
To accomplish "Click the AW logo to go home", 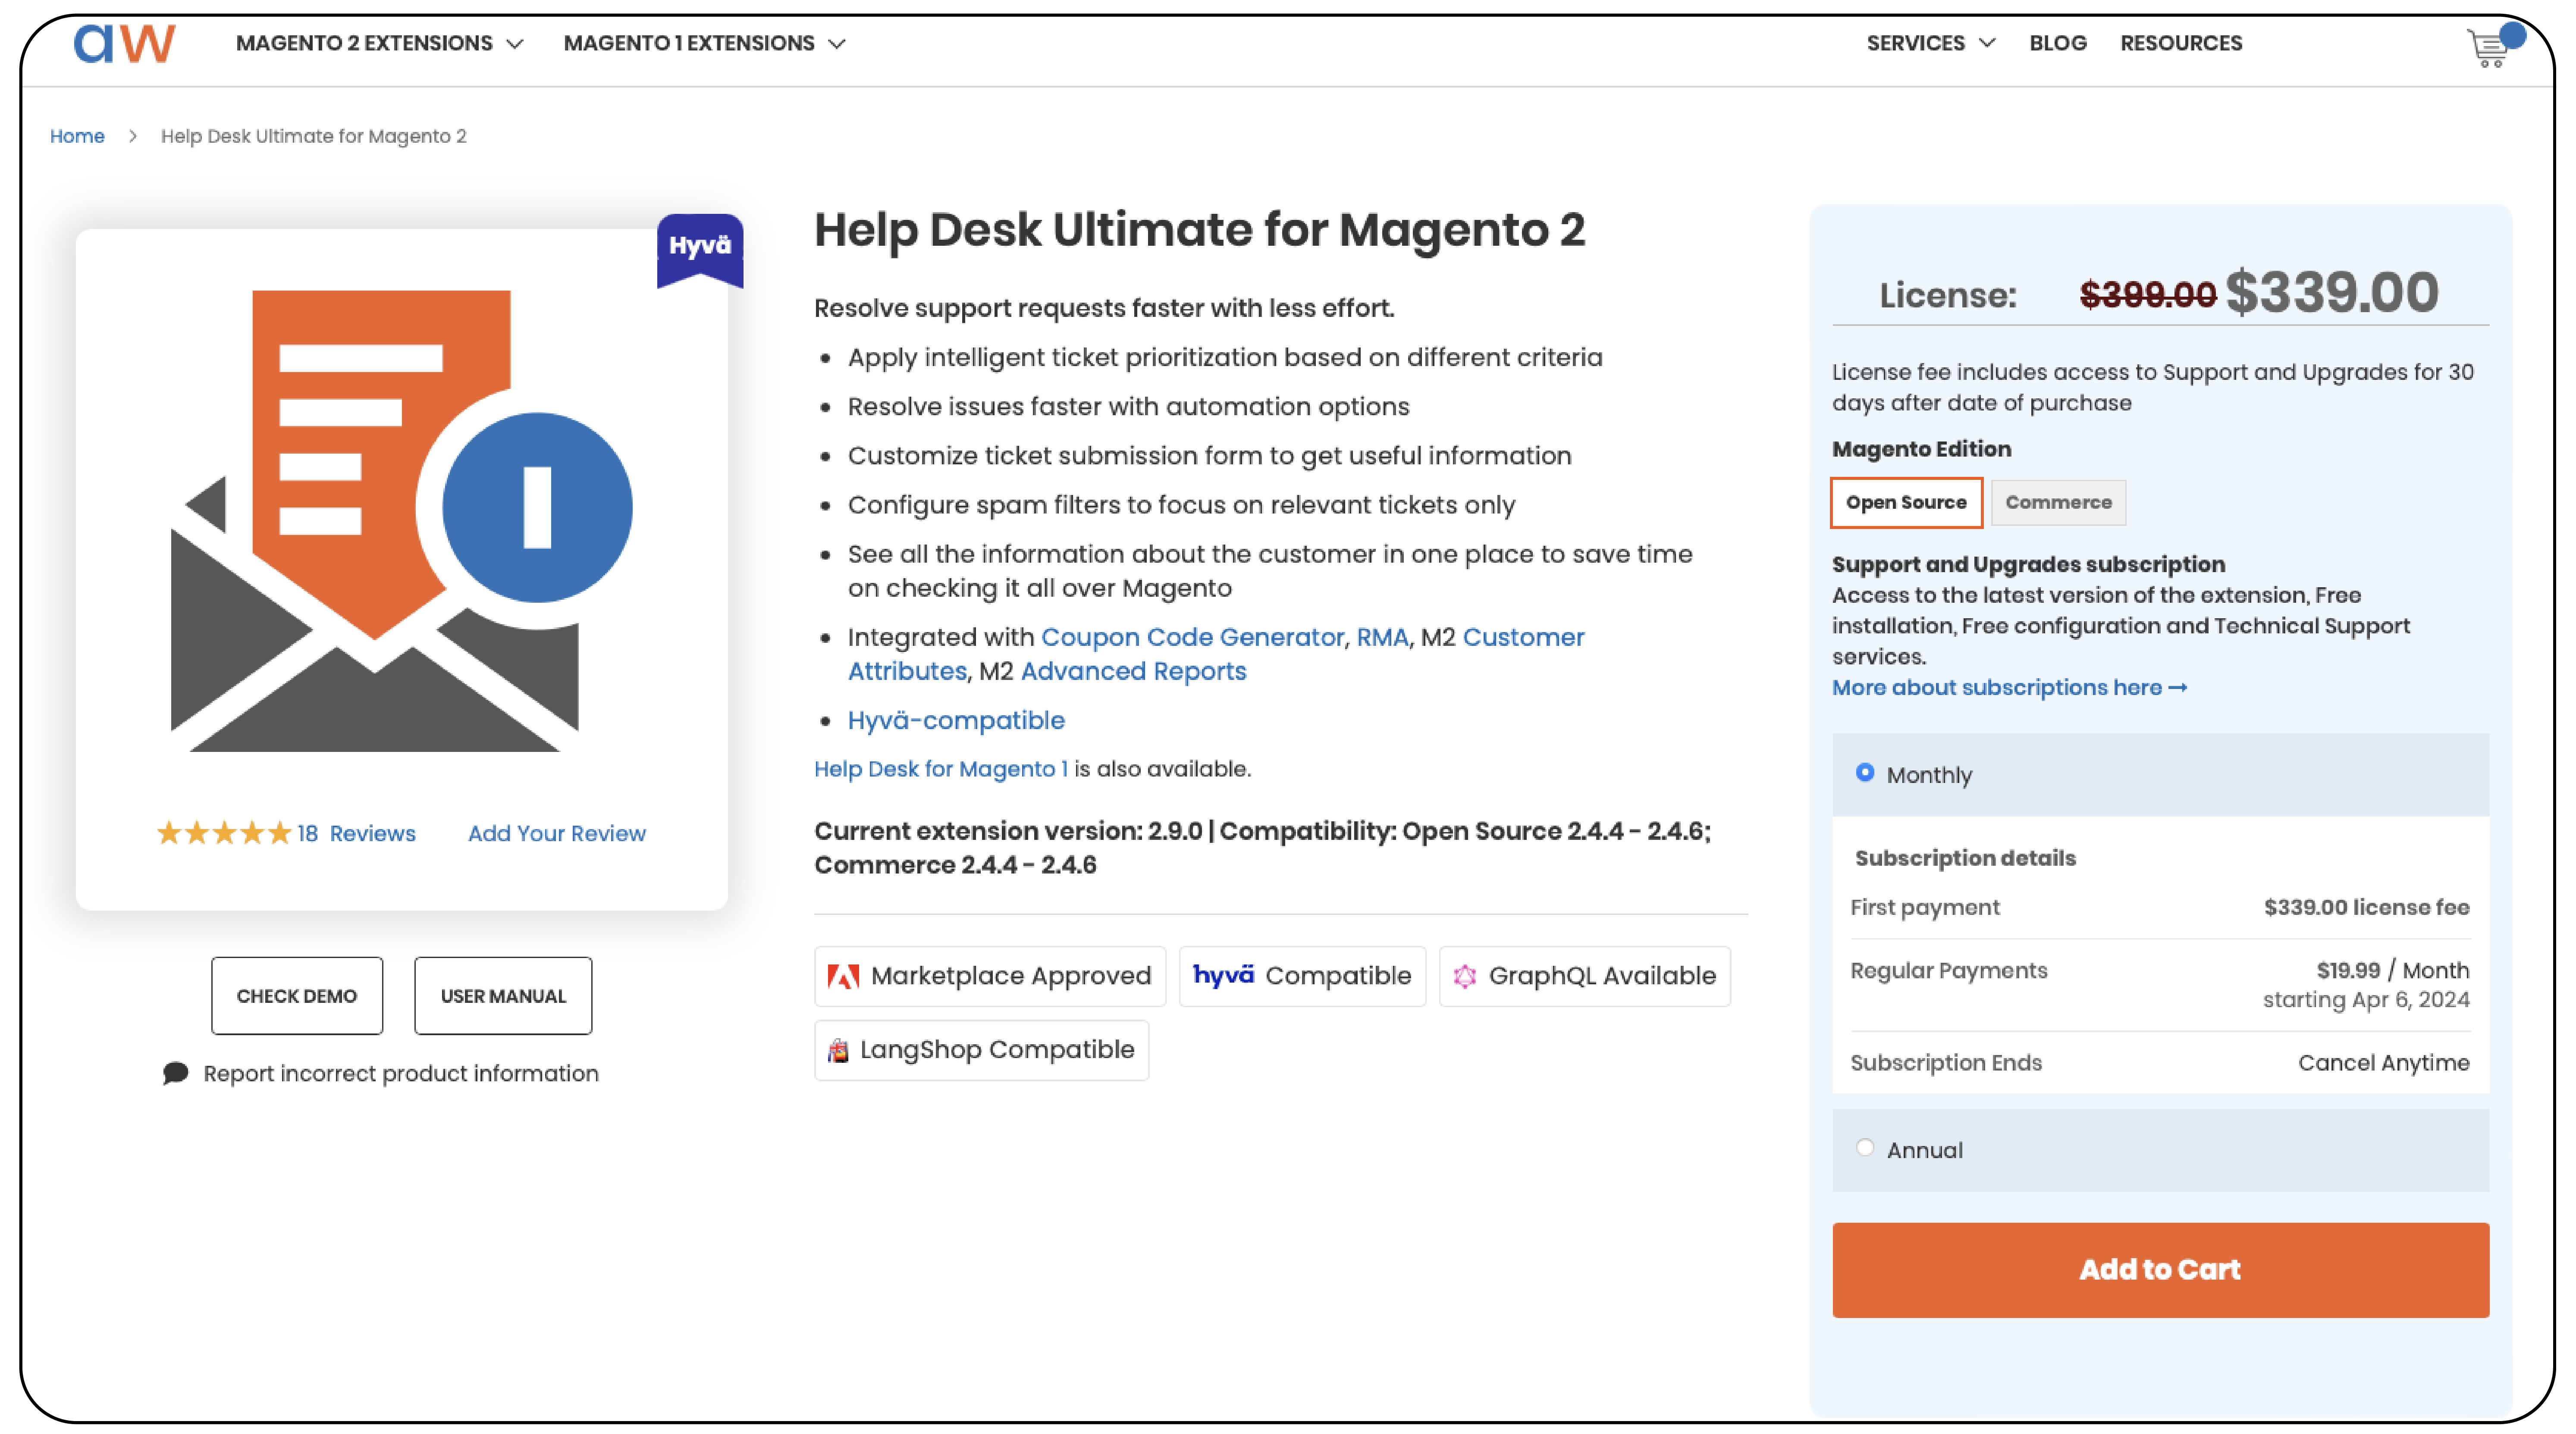I will (125, 43).
